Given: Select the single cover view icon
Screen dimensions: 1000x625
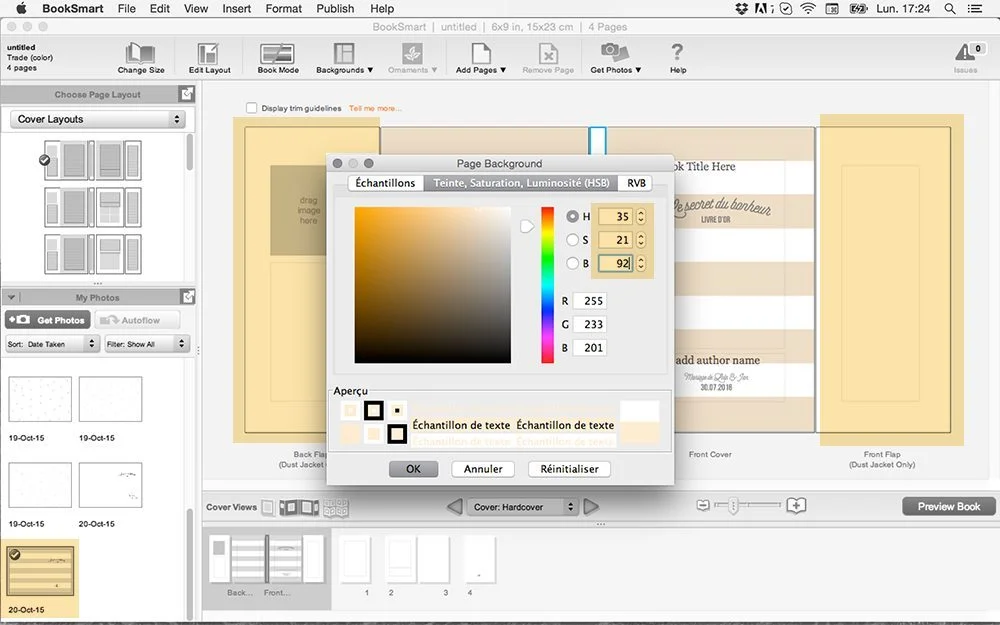Looking at the screenshot, I should [268, 508].
